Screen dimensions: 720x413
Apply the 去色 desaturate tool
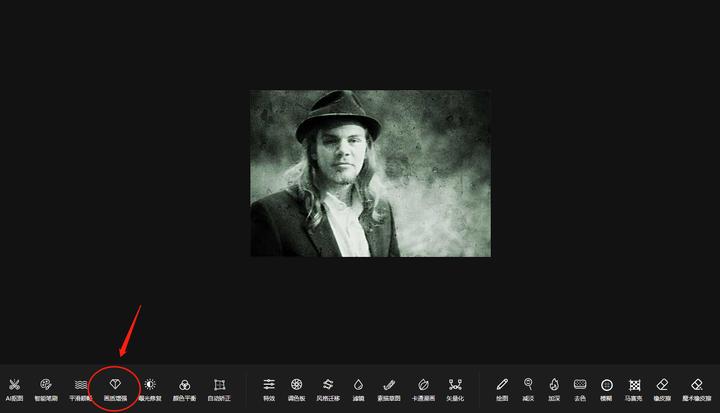[x=580, y=385]
